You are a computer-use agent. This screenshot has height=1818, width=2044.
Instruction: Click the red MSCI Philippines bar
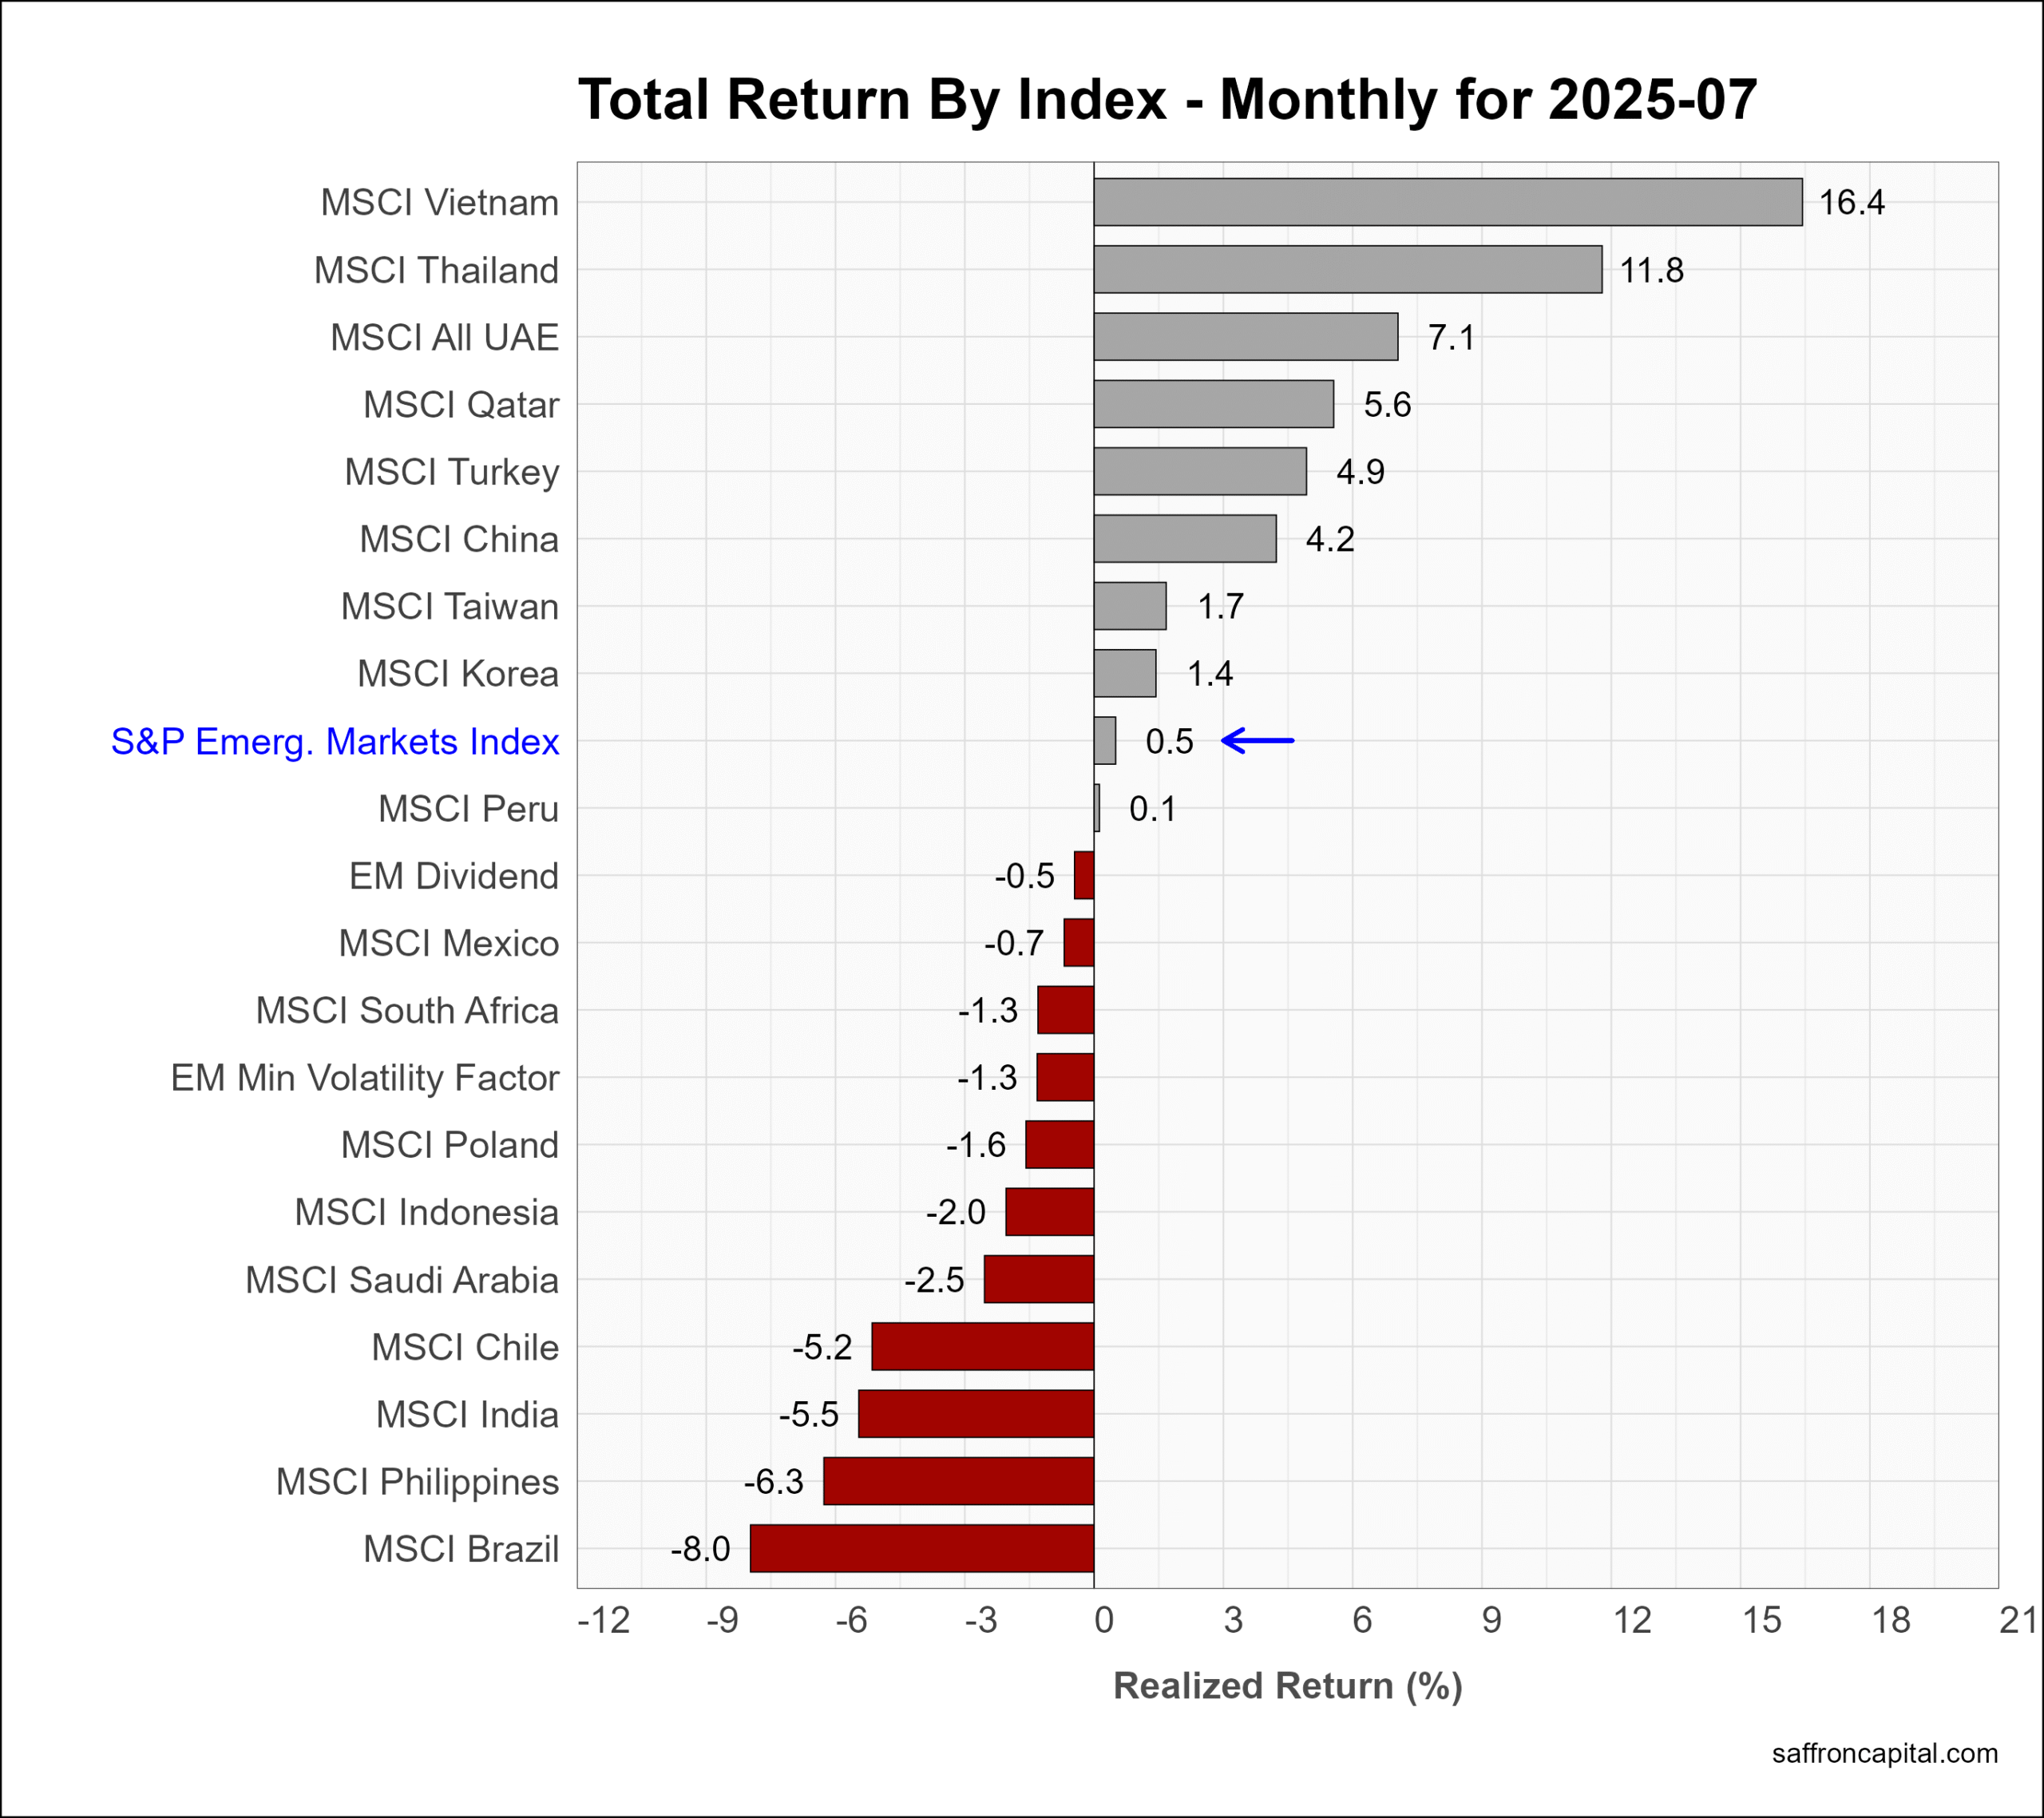[x=959, y=1481]
